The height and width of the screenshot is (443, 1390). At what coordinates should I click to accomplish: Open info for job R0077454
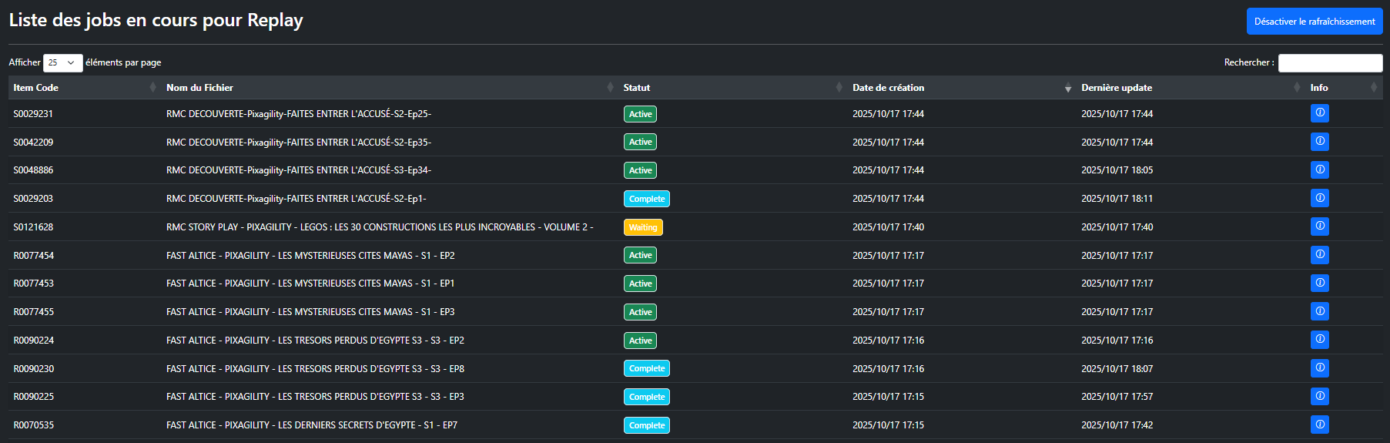click(x=1319, y=255)
